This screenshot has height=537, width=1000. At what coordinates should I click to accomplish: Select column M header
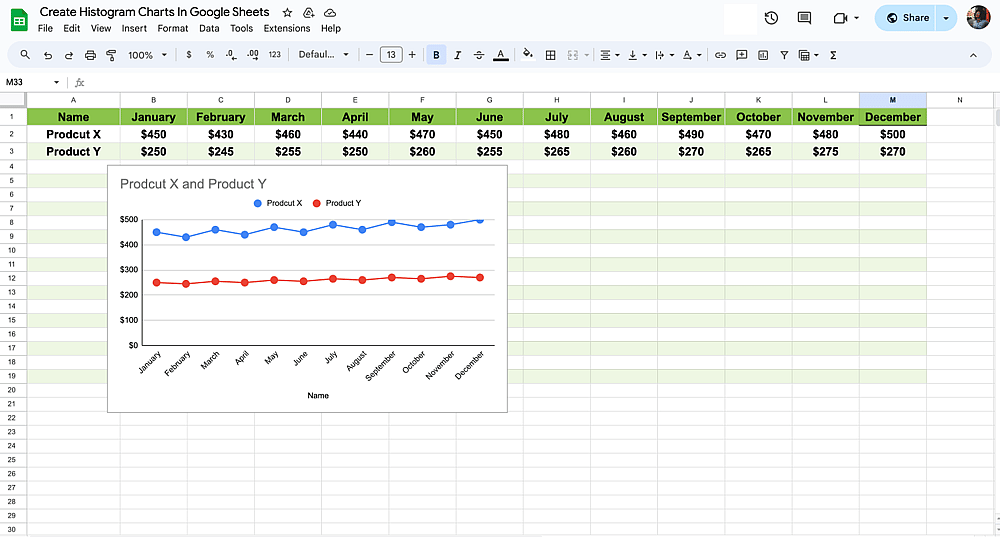click(892, 100)
